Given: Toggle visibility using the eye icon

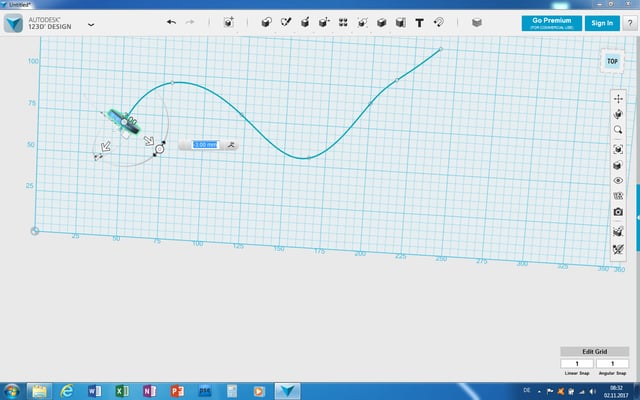Looking at the screenshot, I should (618, 180).
